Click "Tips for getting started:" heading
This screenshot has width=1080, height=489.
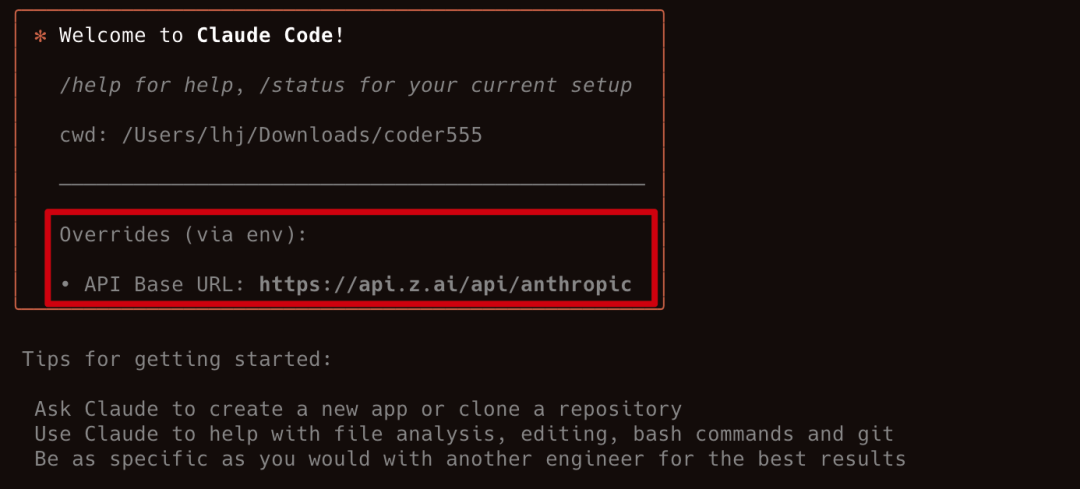click(x=177, y=358)
